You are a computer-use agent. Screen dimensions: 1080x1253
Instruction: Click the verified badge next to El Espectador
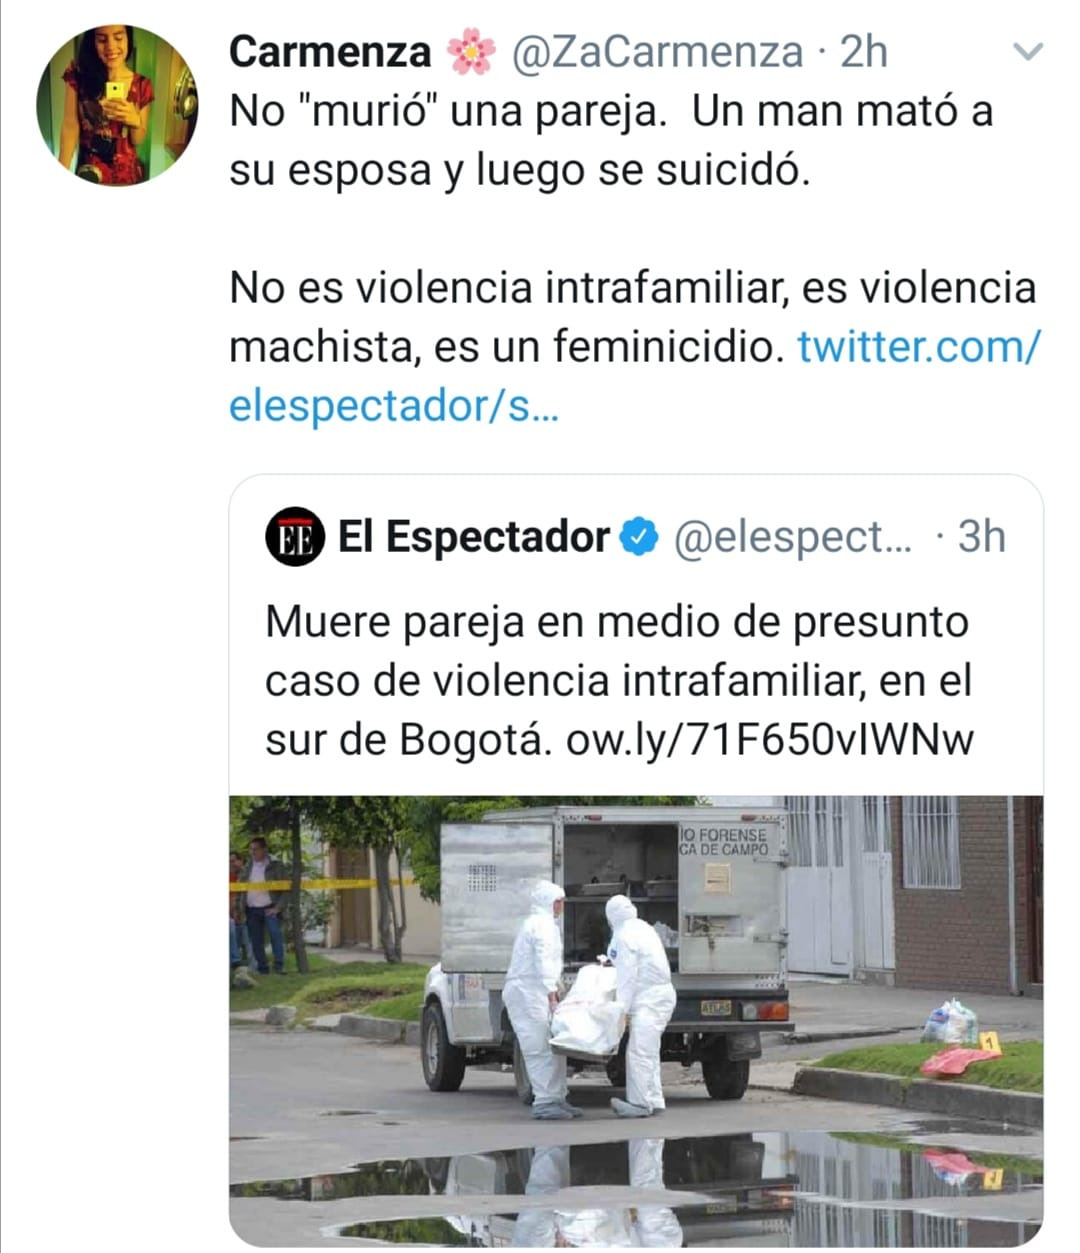pyautogui.click(x=639, y=537)
